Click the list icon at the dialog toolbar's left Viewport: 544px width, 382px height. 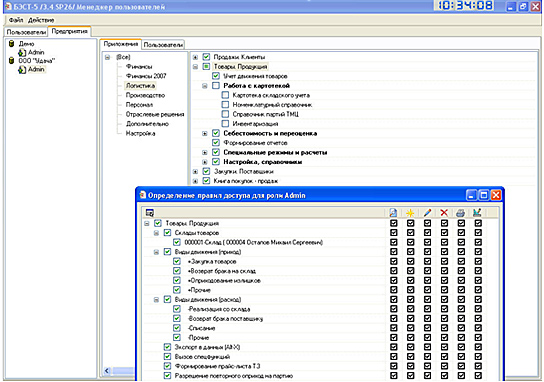click(x=150, y=213)
